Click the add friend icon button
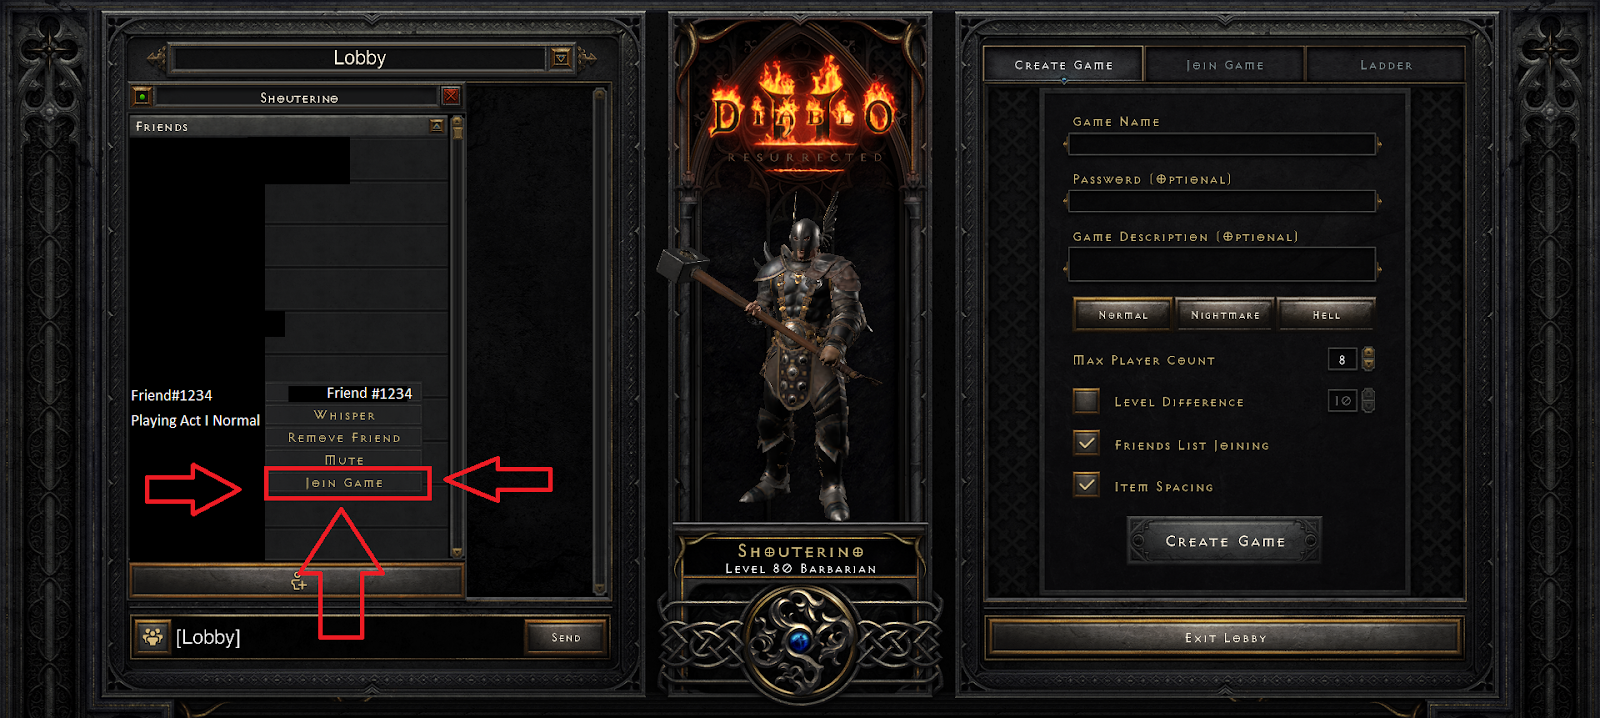Viewport: 1600px width, 718px height. coord(297,580)
